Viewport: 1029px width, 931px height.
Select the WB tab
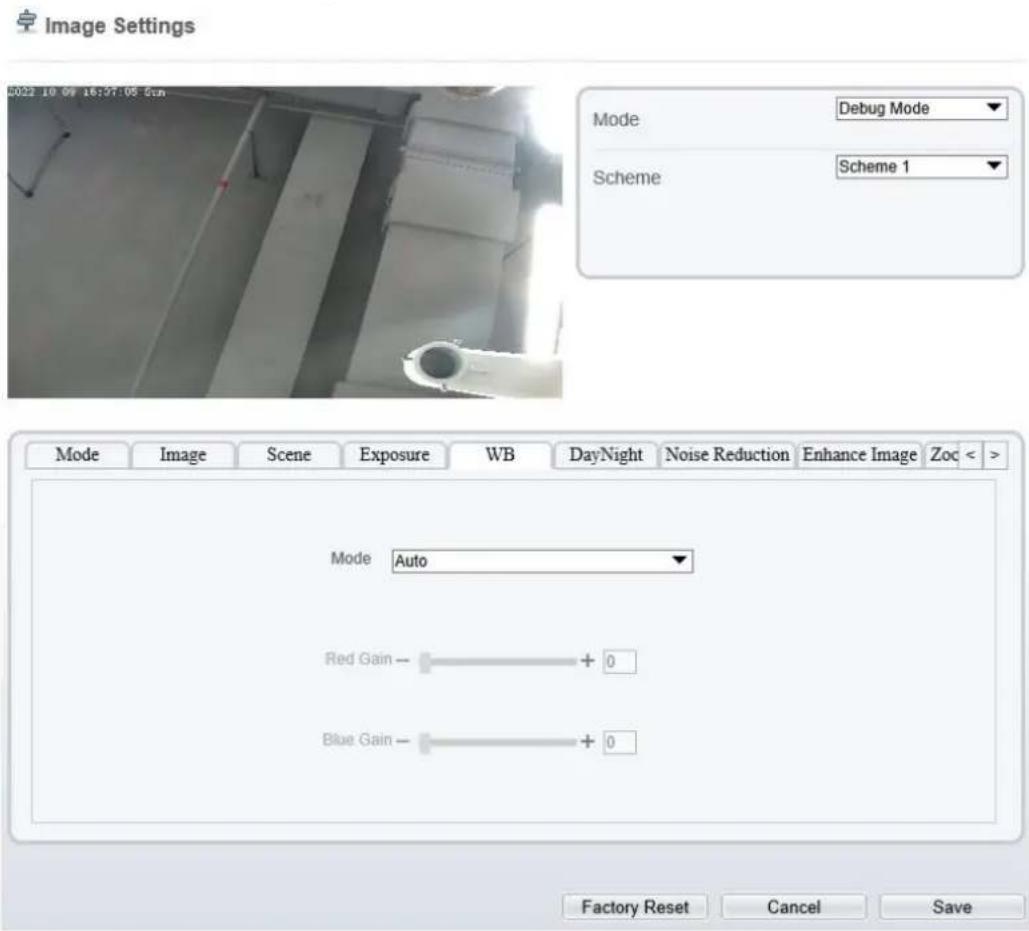[500, 455]
